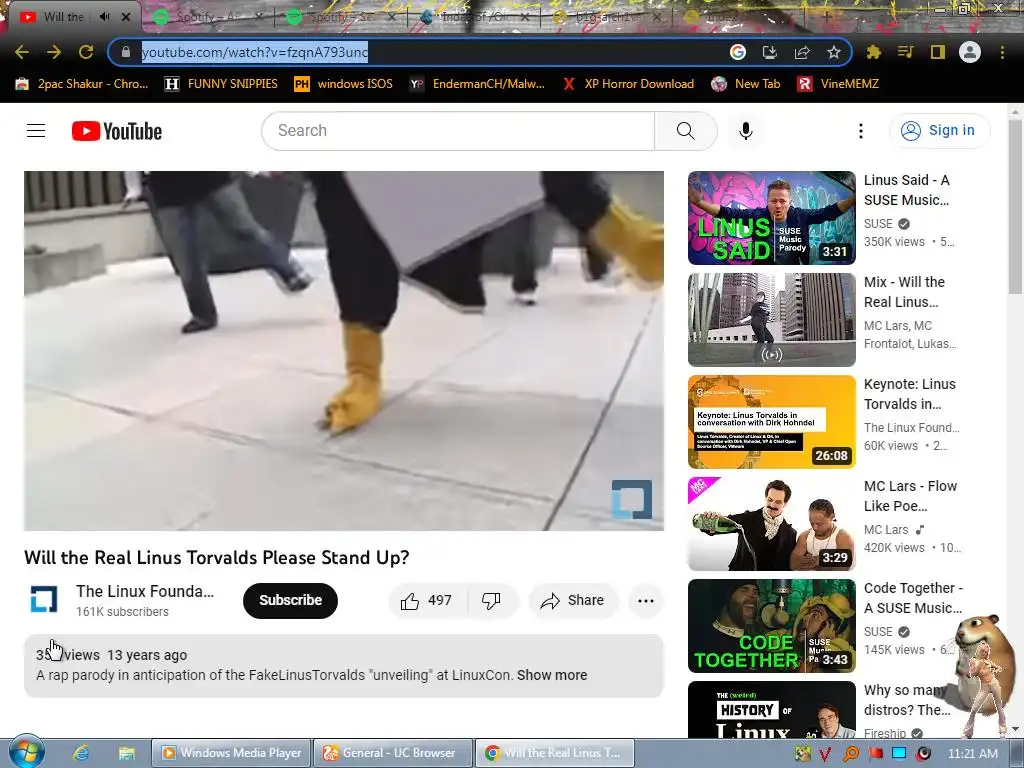Viewport: 1024px width, 768px height.
Task: Open the windows ISOS bookmark
Action: pyautogui.click(x=344, y=84)
